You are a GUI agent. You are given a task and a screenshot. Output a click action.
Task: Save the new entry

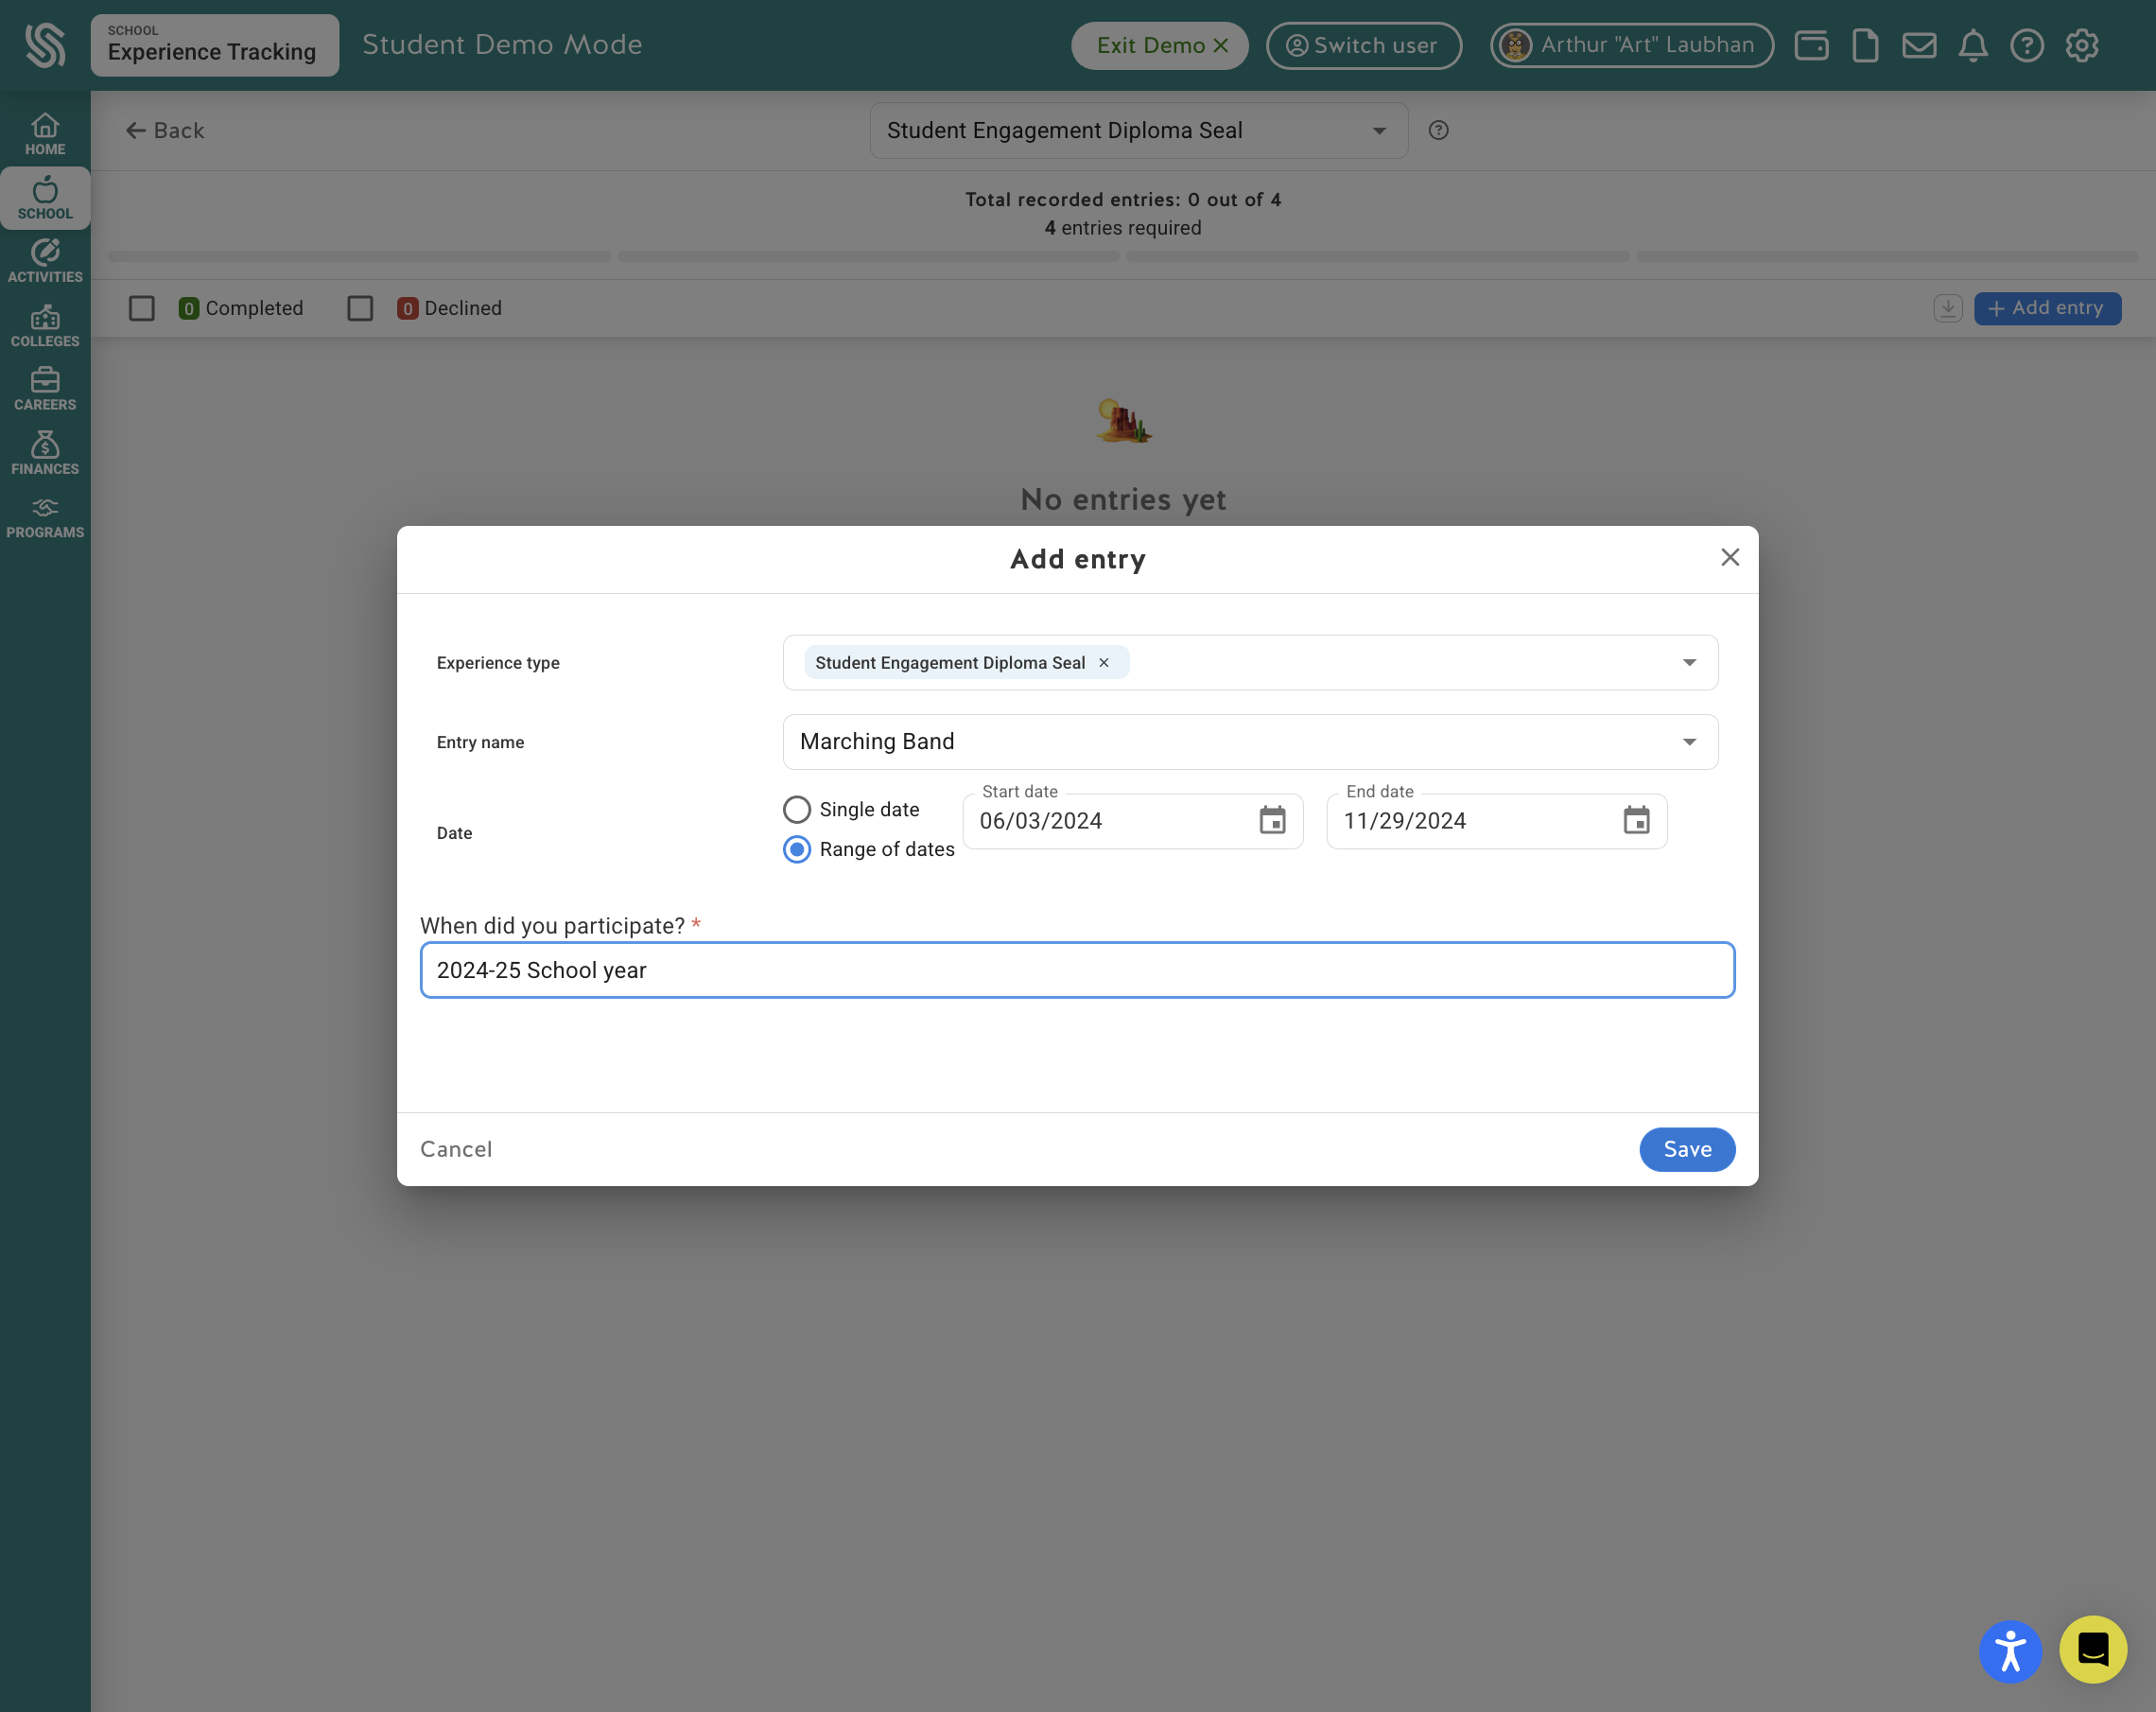point(1687,1149)
